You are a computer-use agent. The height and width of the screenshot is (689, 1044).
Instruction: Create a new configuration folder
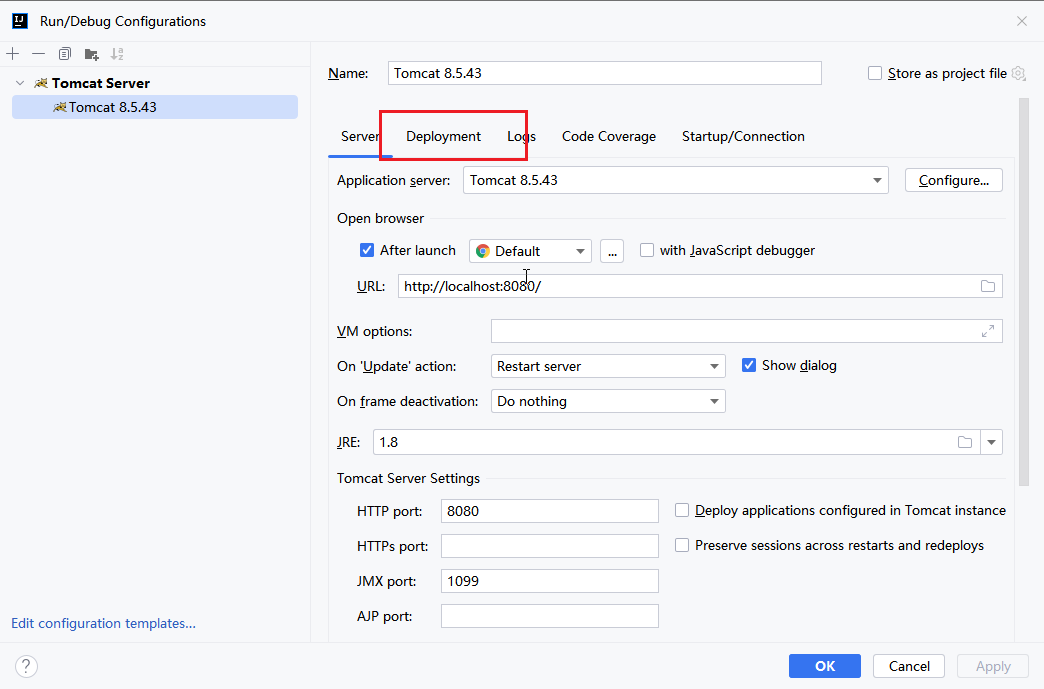point(91,54)
